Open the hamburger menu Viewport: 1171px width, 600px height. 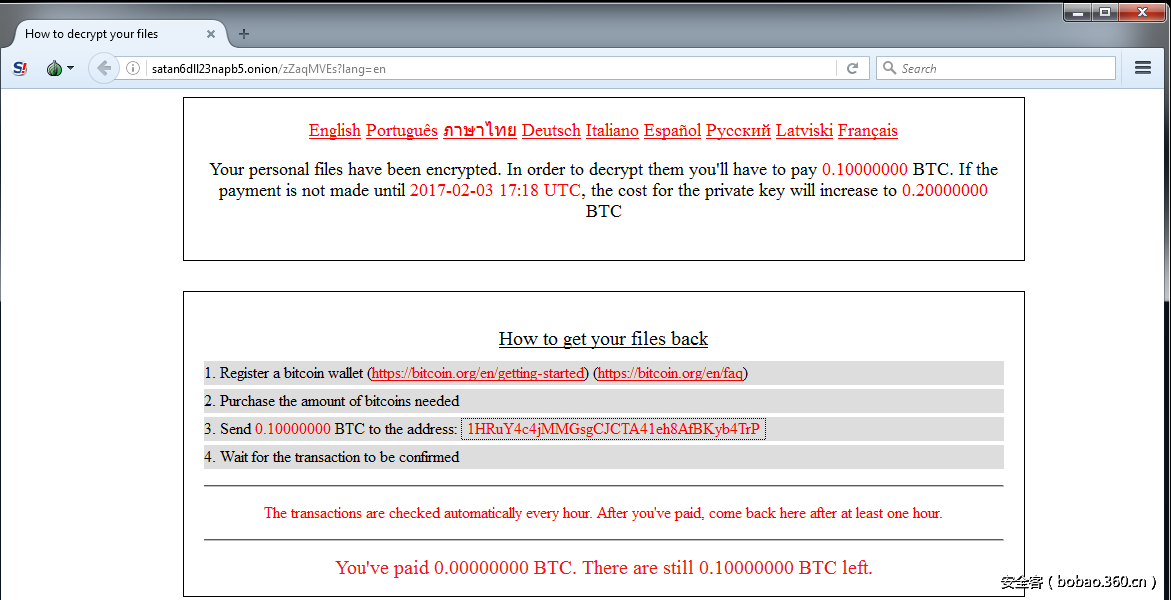[x=1143, y=69]
